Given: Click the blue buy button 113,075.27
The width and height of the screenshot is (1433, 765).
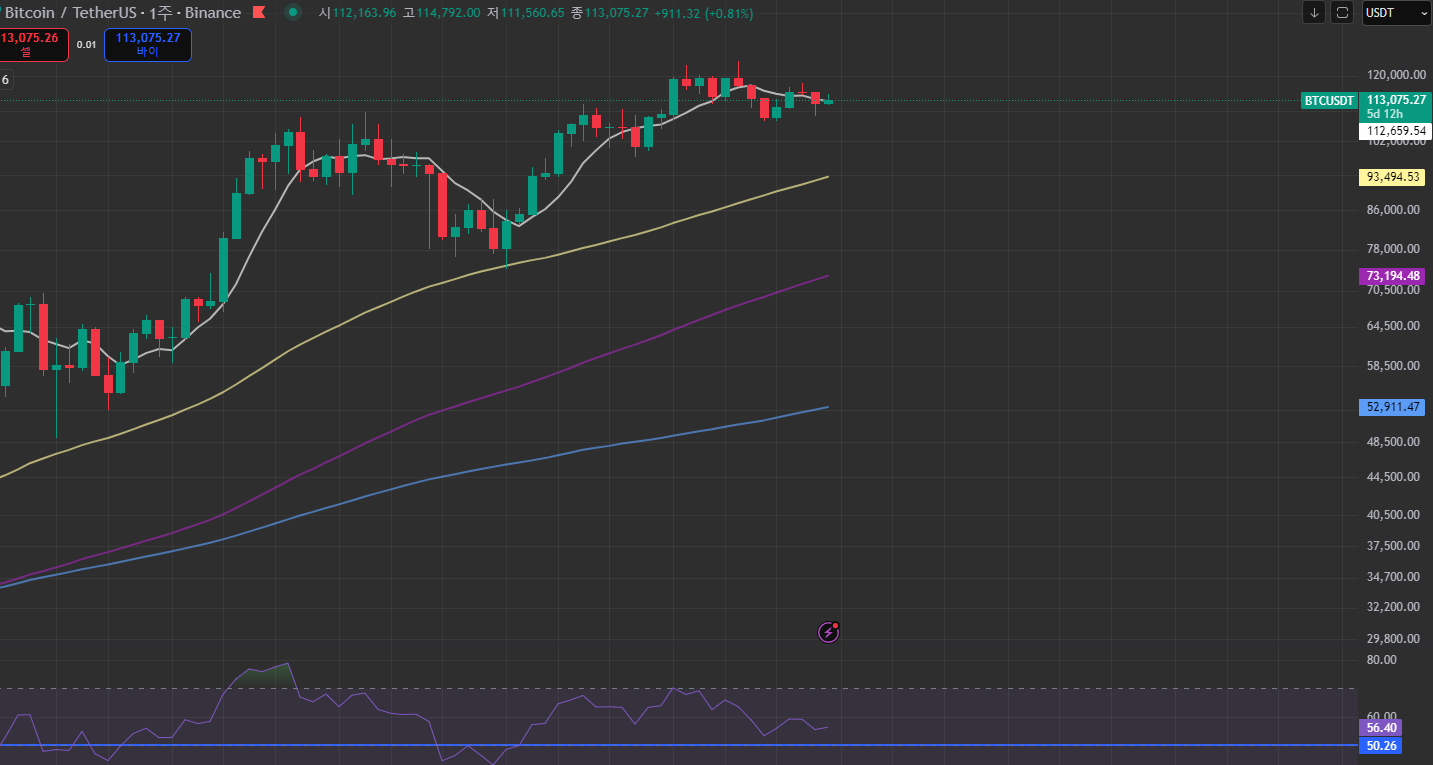Looking at the screenshot, I should pos(148,45).
